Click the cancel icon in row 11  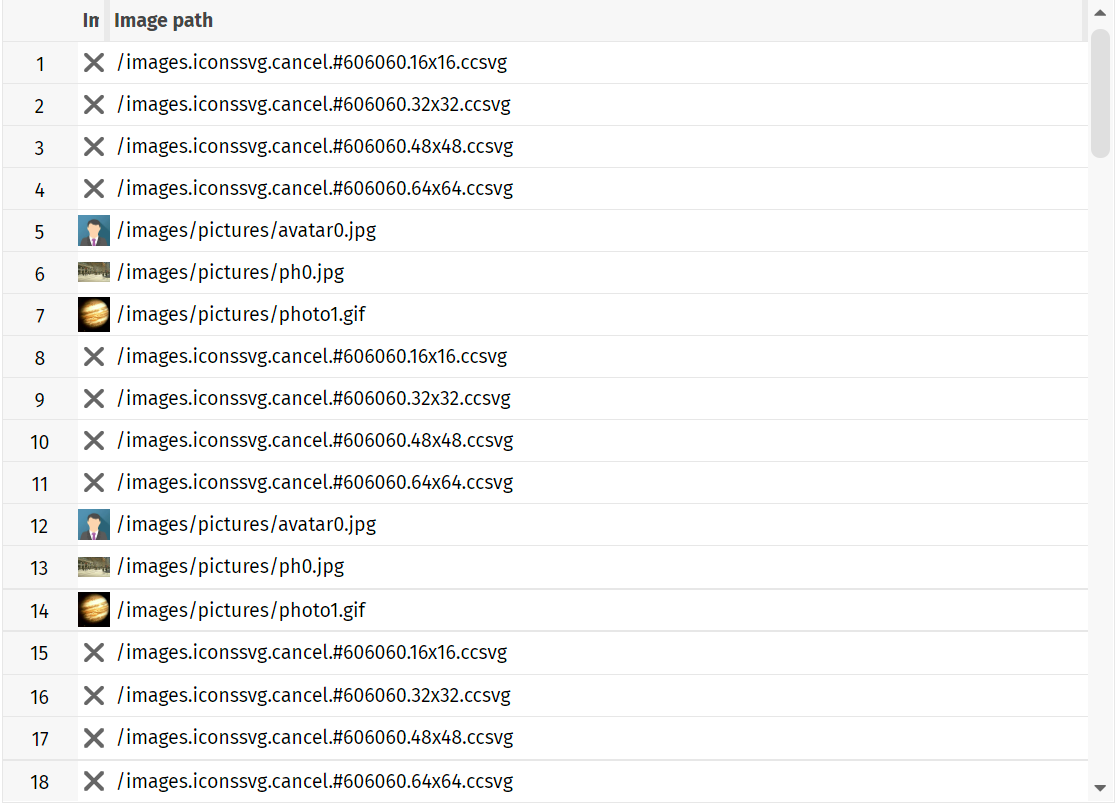pos(94,483)
